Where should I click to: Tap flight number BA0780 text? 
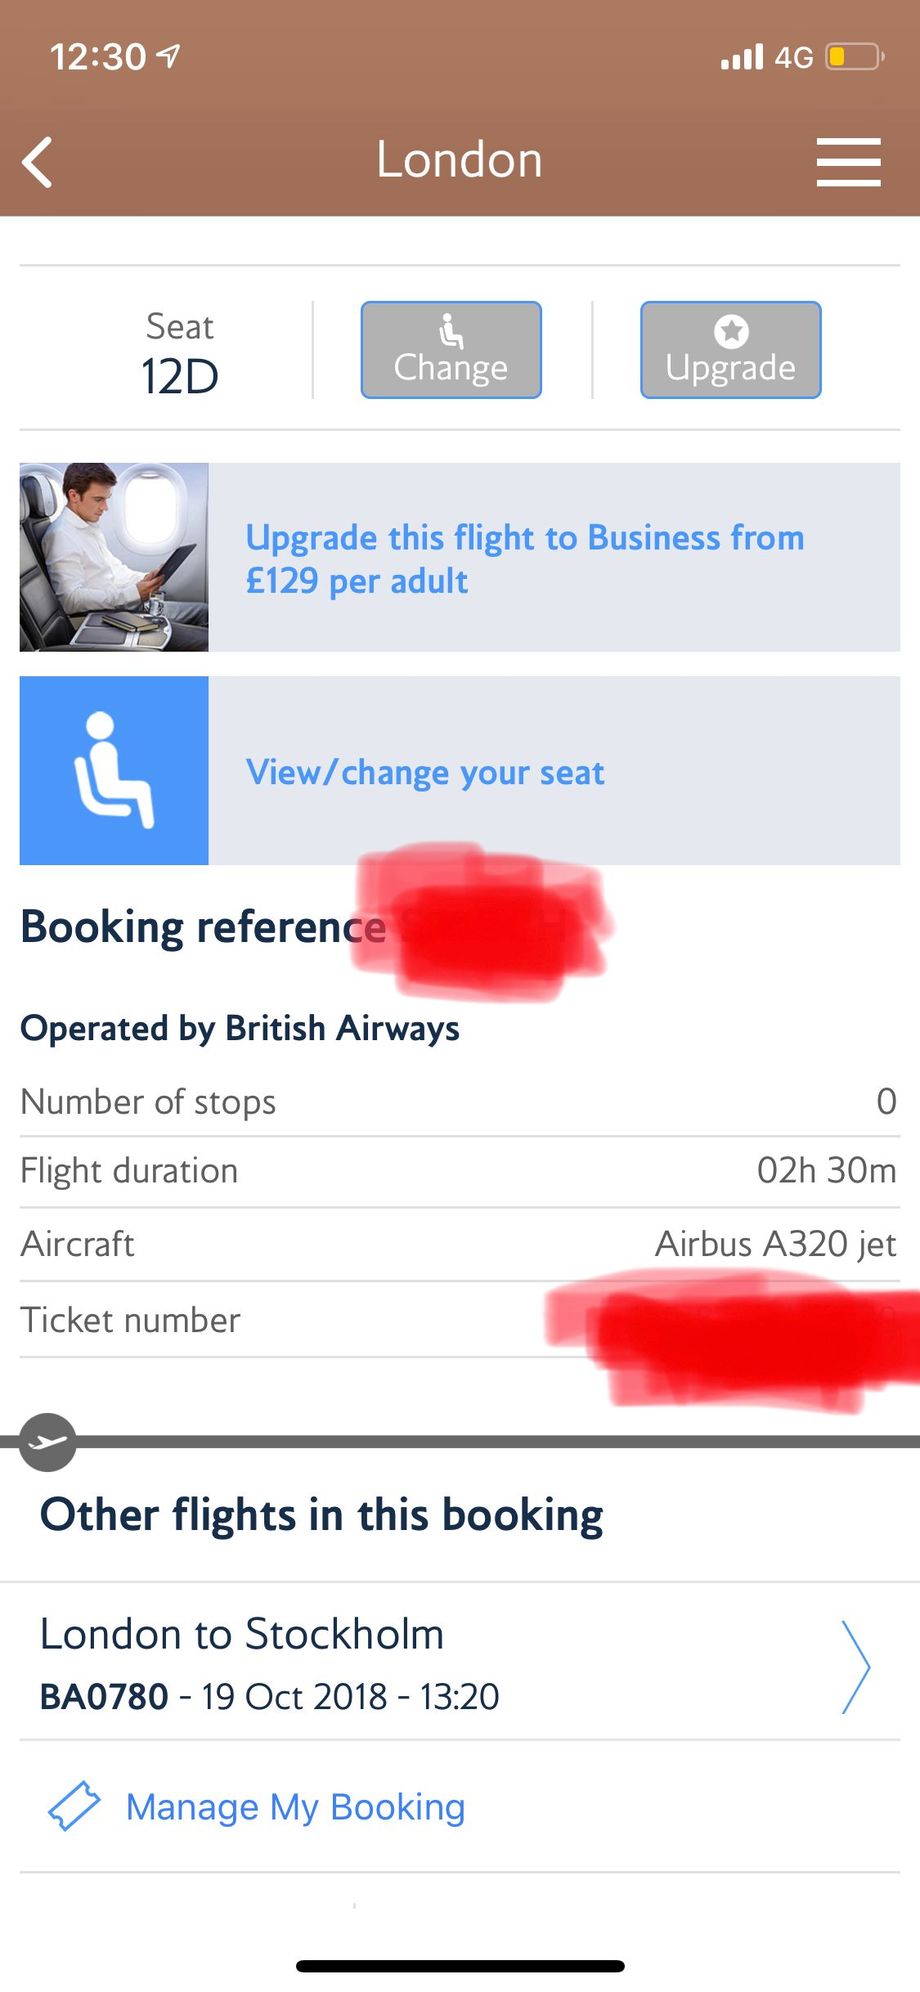click(104, 1697)
